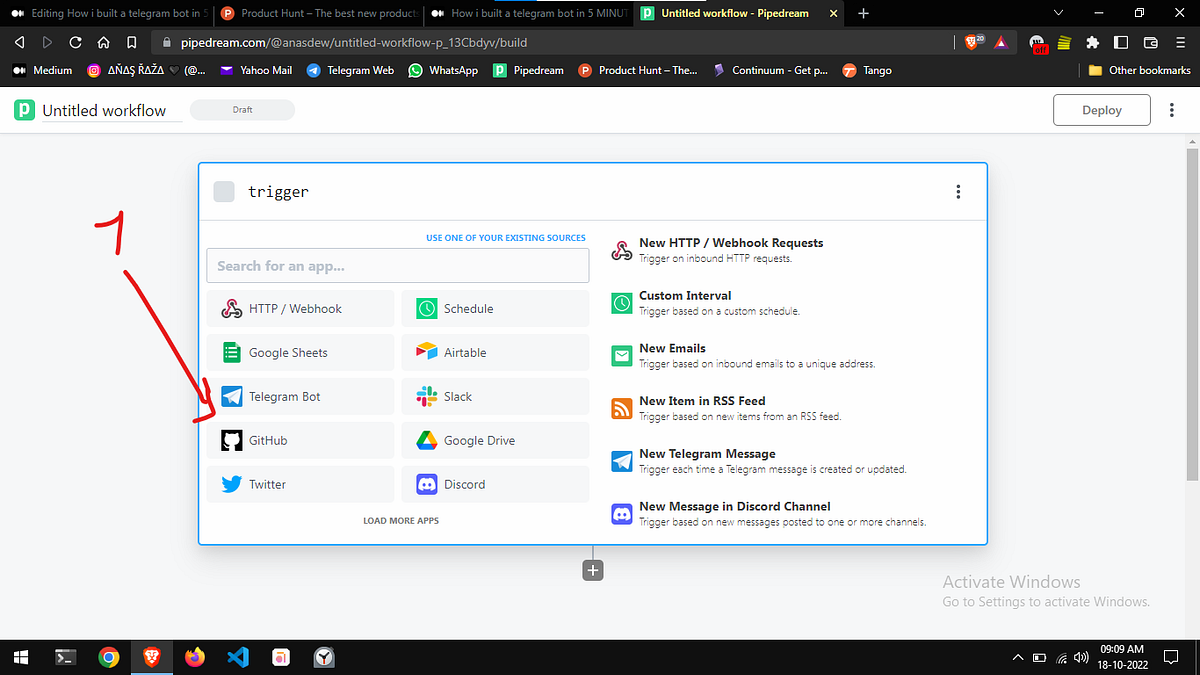Click LOAD MORE APPS
The height and width of the screenshot is (675, 1200).
[400, 520]
